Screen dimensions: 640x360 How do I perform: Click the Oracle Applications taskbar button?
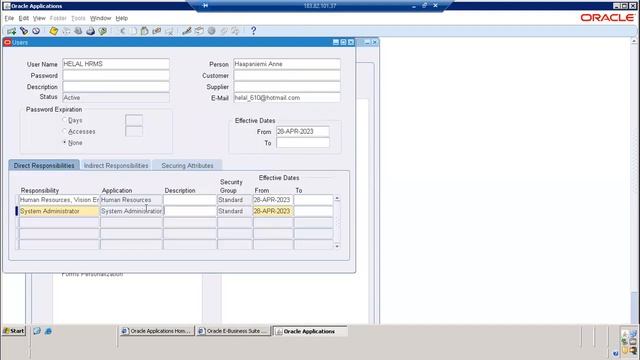coord(310,331)
